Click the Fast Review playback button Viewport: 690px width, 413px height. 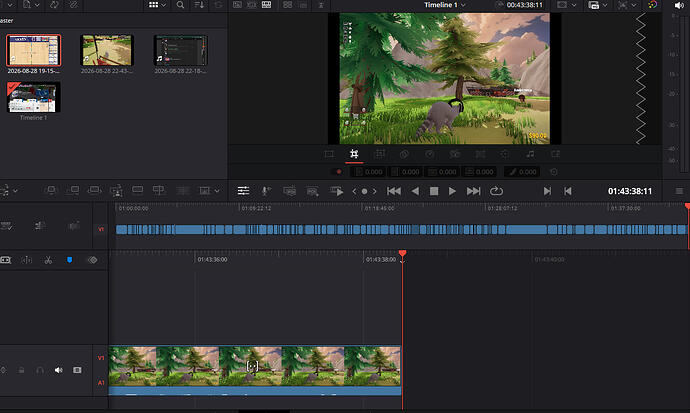coord(336,191)
